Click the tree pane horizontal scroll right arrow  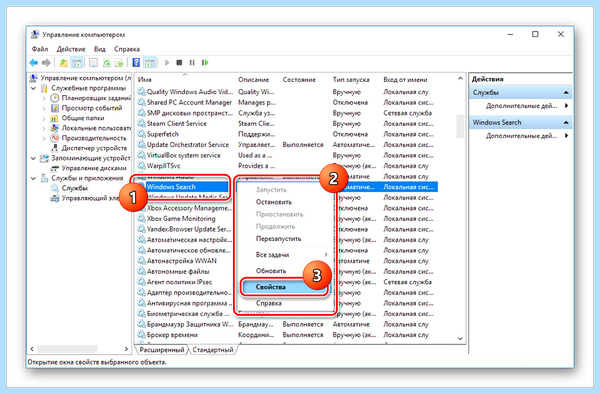coord(126,349)
